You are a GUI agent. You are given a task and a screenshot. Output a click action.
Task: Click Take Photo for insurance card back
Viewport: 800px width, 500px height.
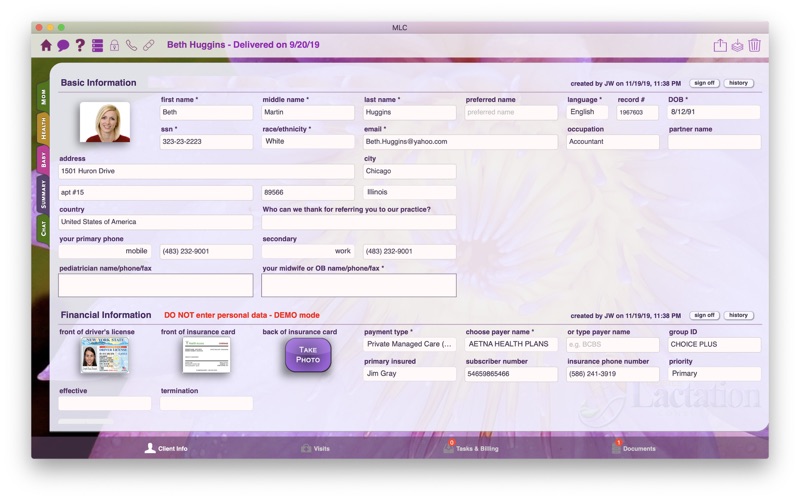(x=308, y=355)
